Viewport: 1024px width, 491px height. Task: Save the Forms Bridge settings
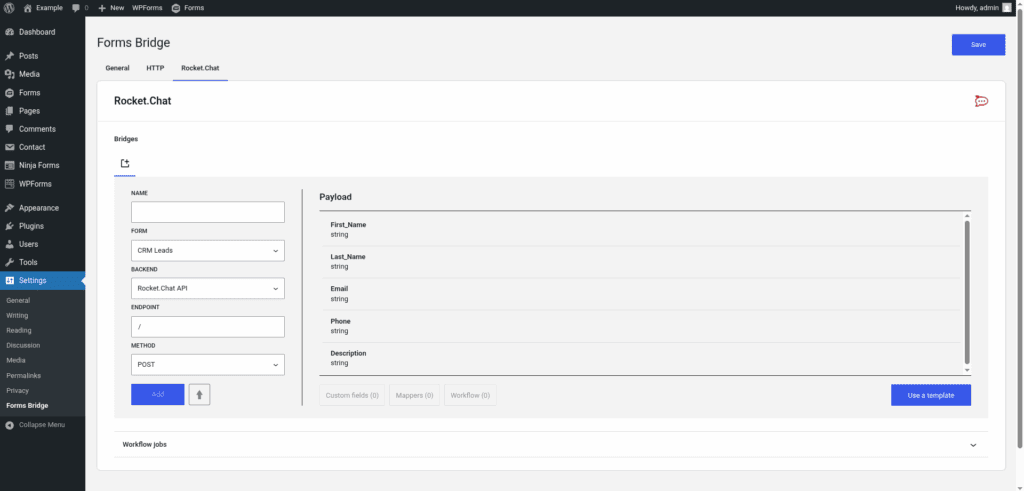click(978, 44)
